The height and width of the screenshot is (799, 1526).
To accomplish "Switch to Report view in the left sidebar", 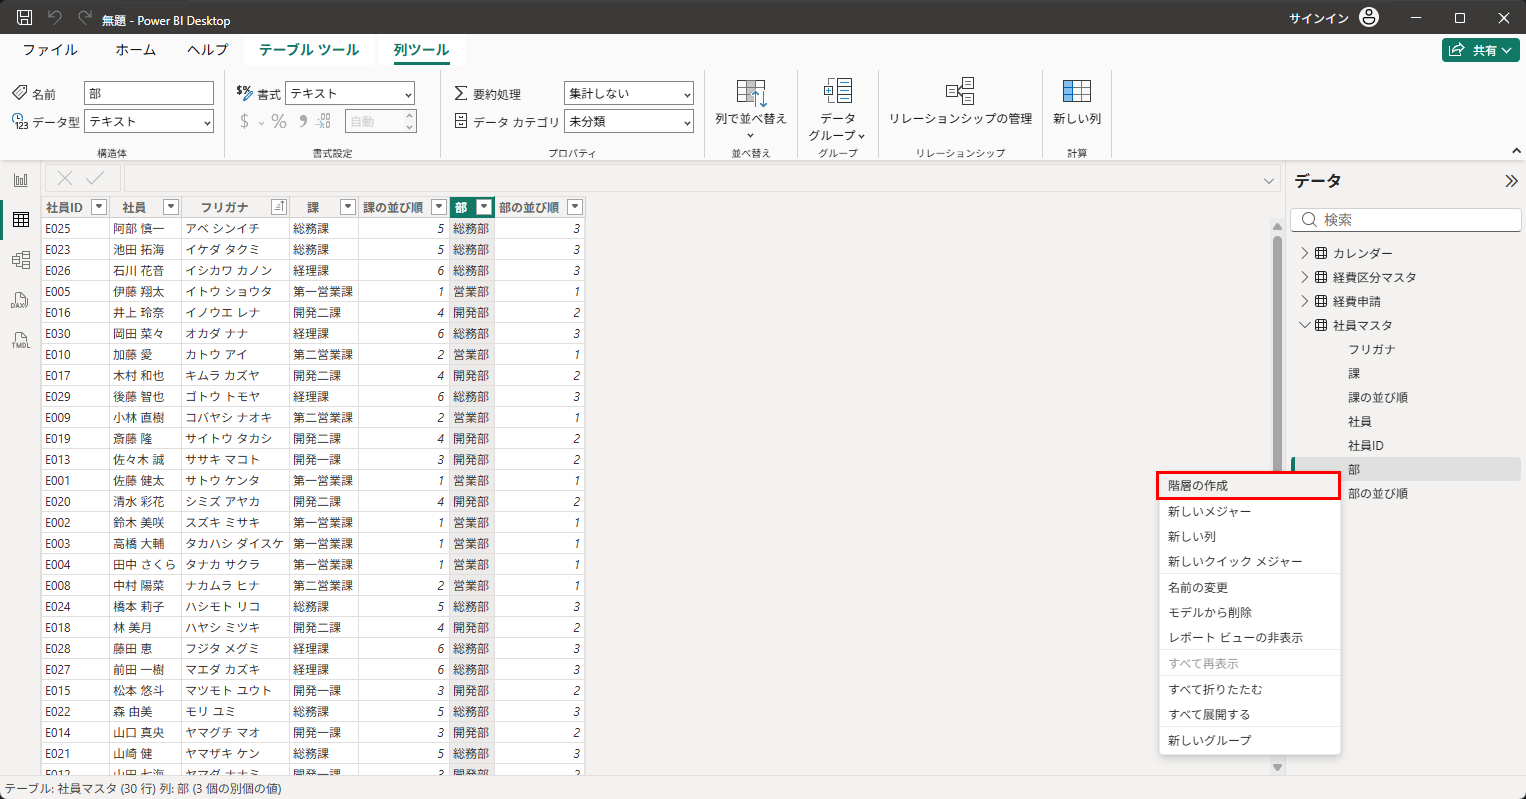I will 21,180.
